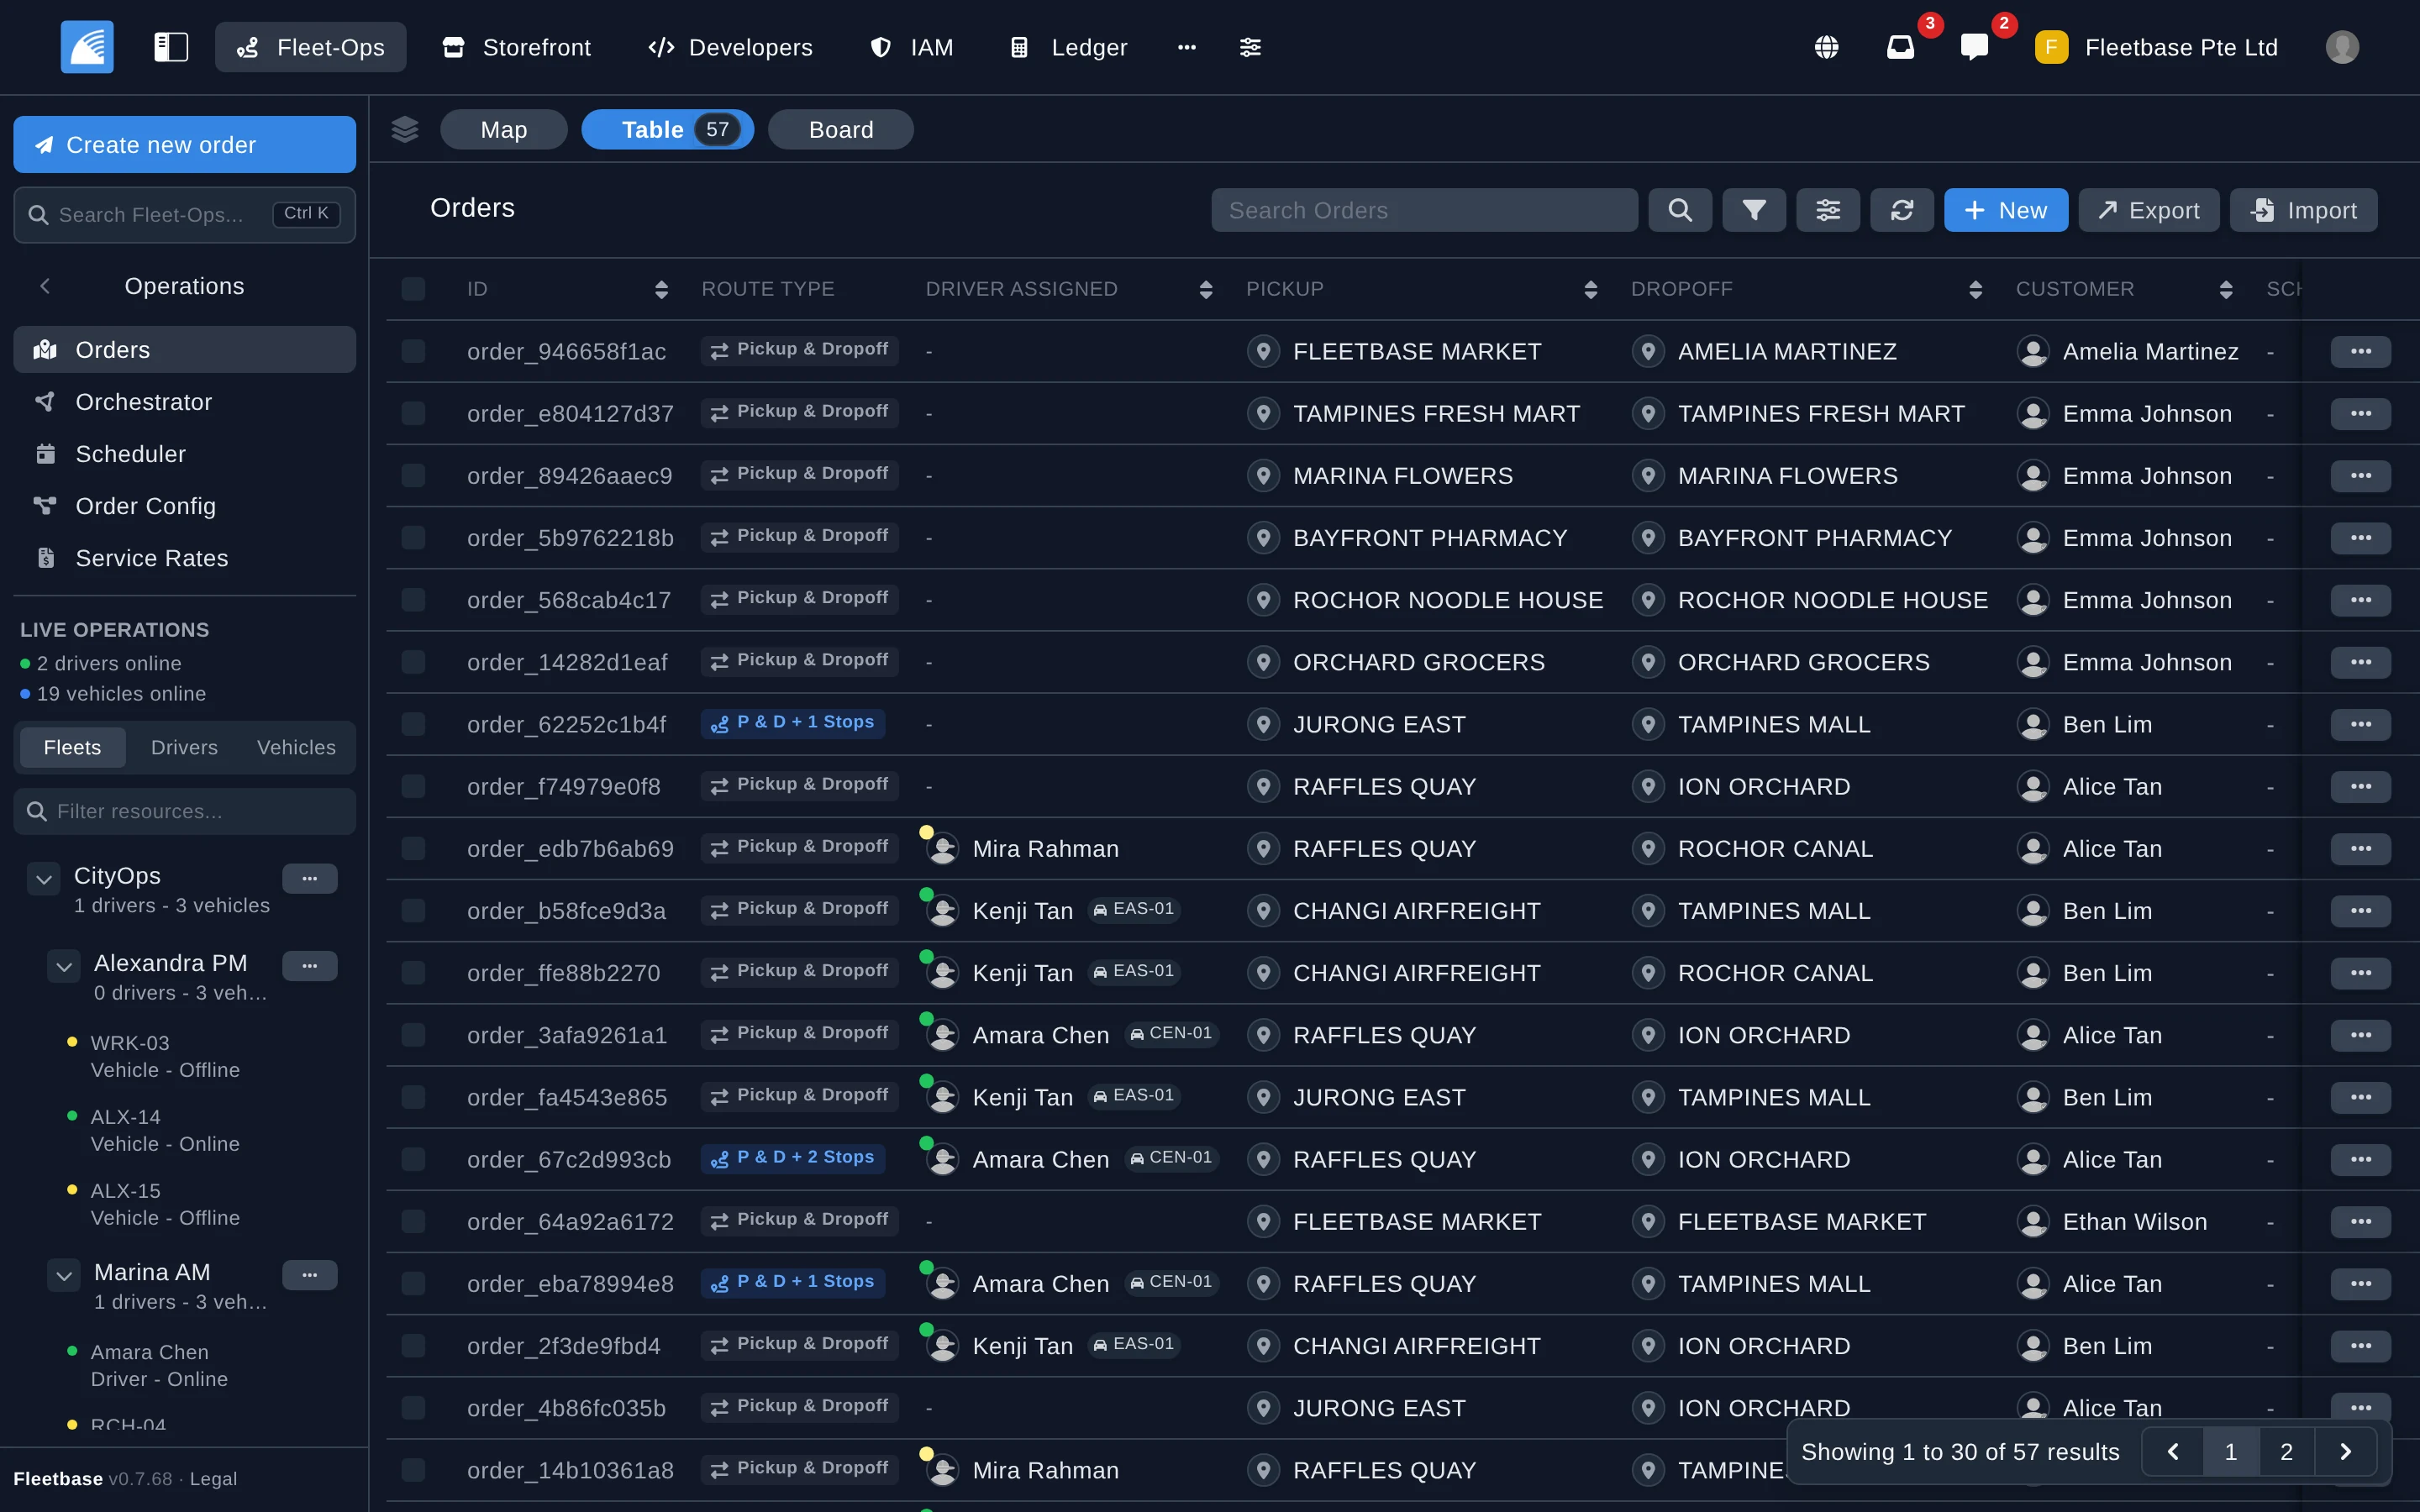Switch to the Map view tab
Viewport: 2420px width, 1512px height.
504,129
